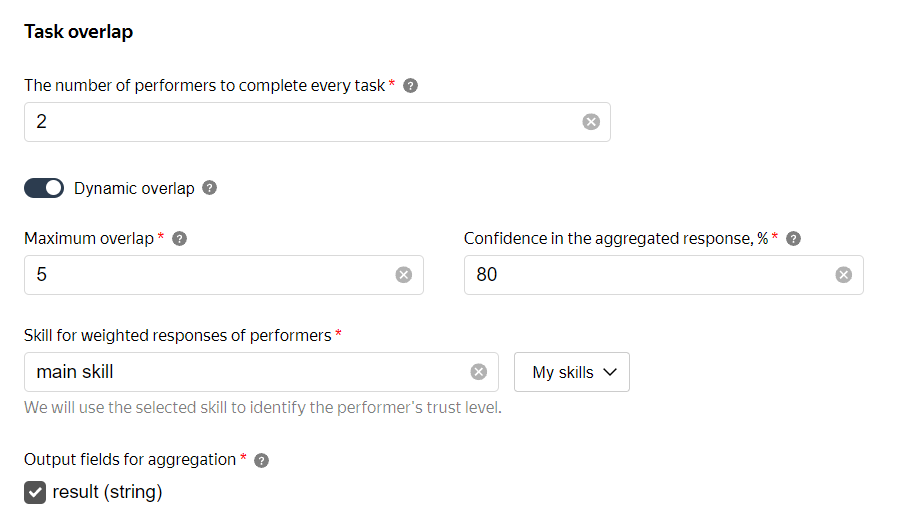Show help for Confidence in aggregated response
The width and height of the screenshot is (920, 516).
793,239
